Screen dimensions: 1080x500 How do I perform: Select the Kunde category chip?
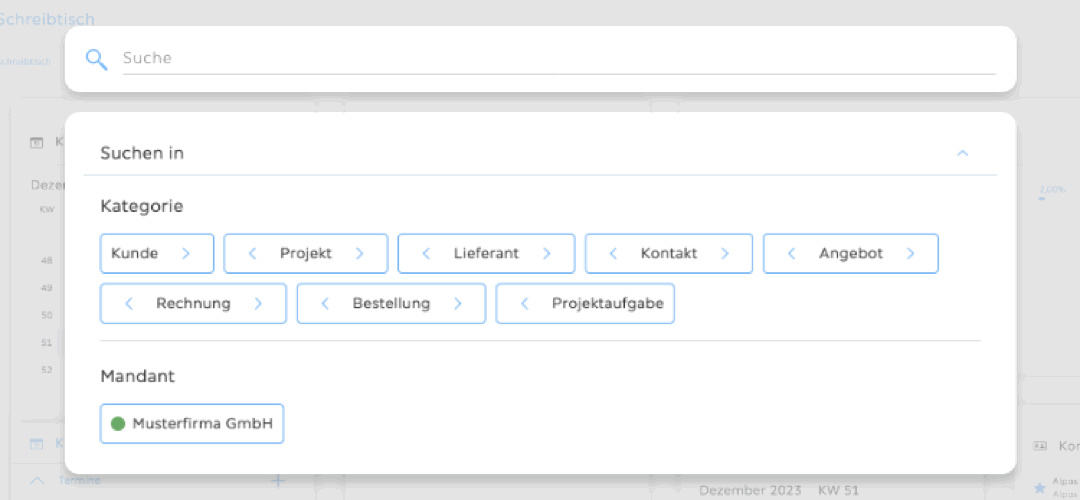click(135, 254)
